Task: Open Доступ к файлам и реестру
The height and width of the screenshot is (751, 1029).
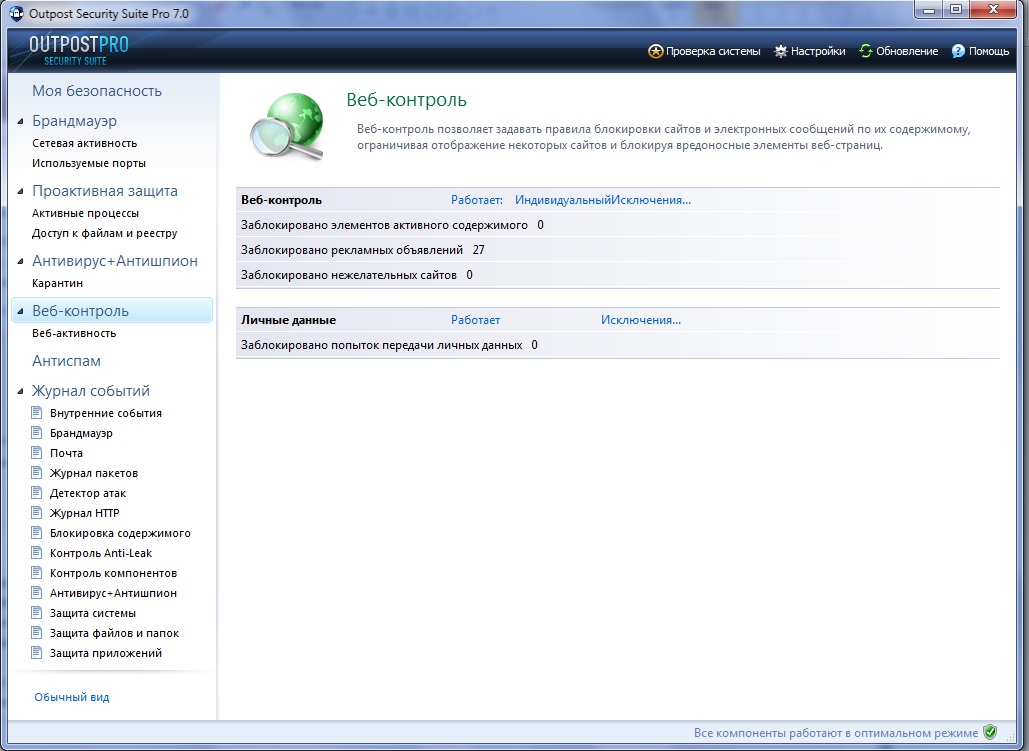Action: click(104, 233)
